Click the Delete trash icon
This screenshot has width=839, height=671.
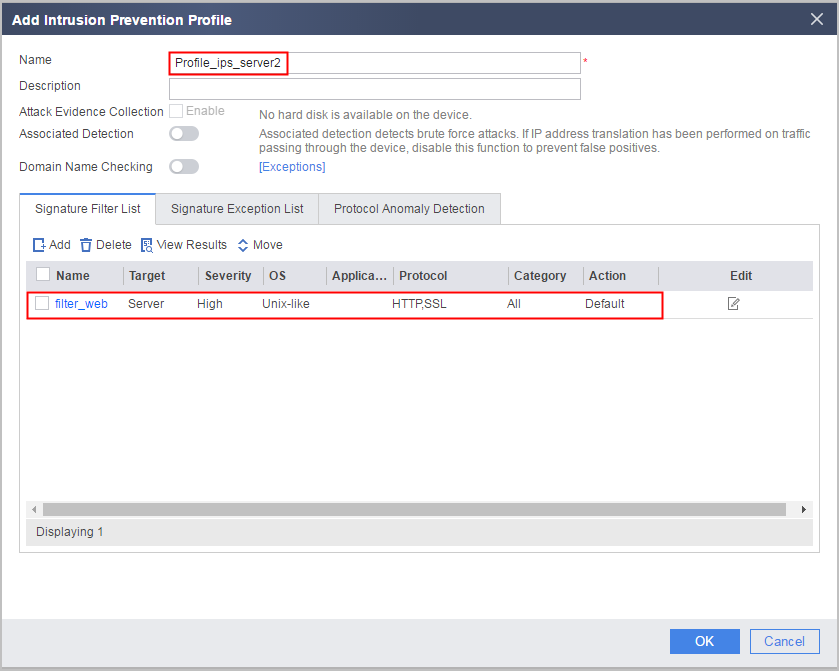pyautogui.click(x=86, y=245)
